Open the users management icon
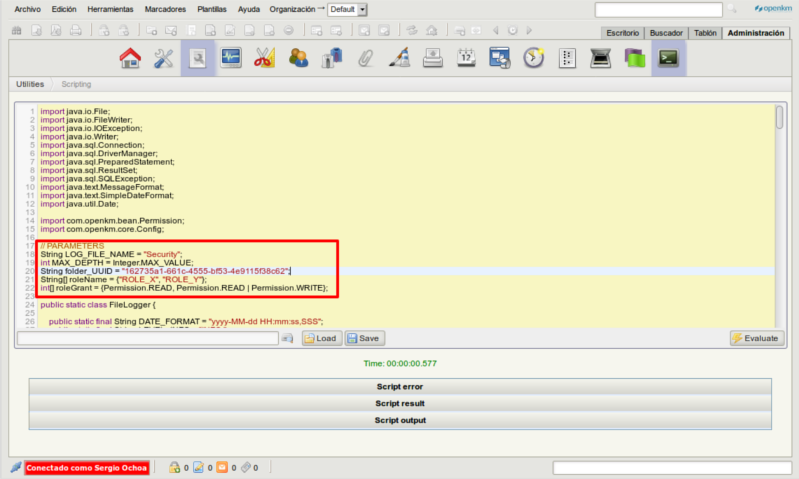 pos(298,59)
